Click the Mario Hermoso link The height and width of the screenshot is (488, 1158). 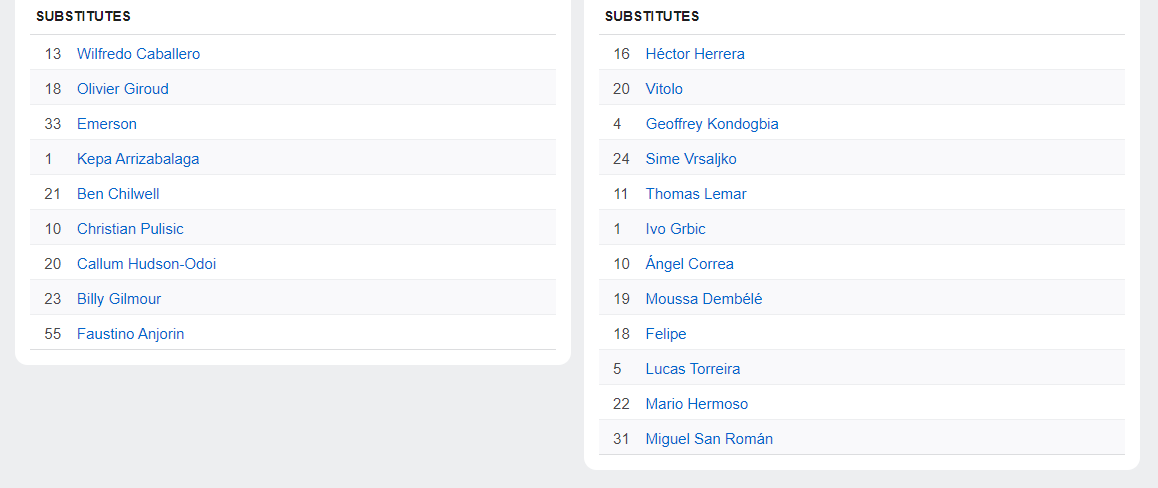(x=696, y=404)
